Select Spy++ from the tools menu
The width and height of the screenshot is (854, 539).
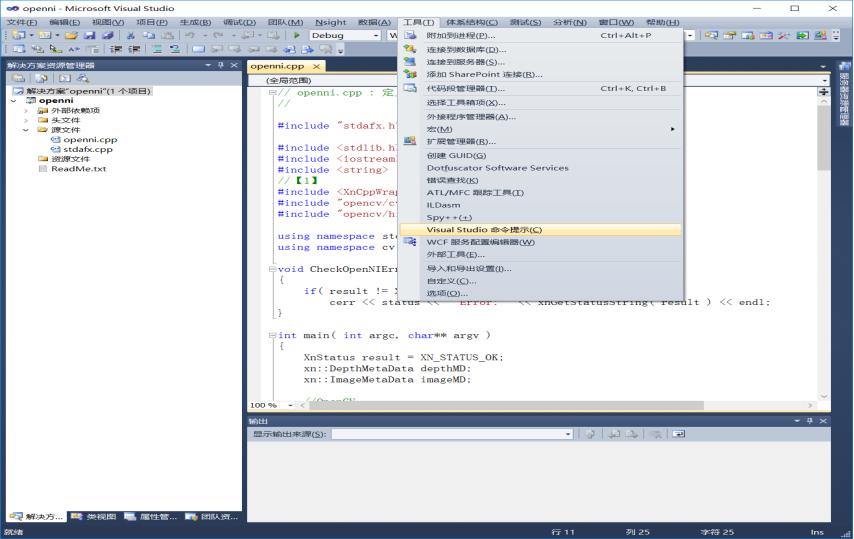[540, 218]
